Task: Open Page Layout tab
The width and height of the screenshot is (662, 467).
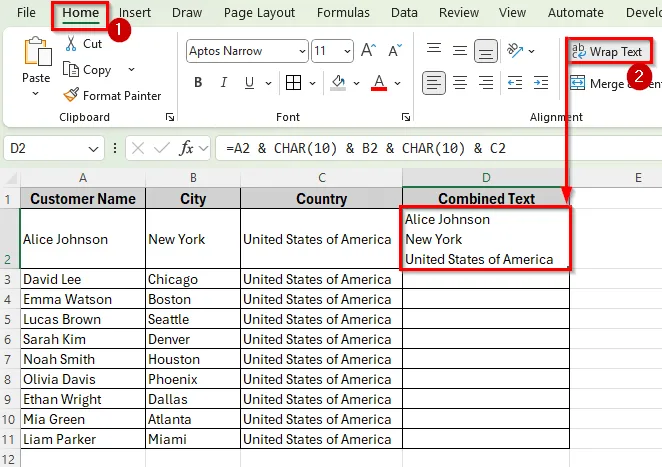Action: [x=259, y=13]
